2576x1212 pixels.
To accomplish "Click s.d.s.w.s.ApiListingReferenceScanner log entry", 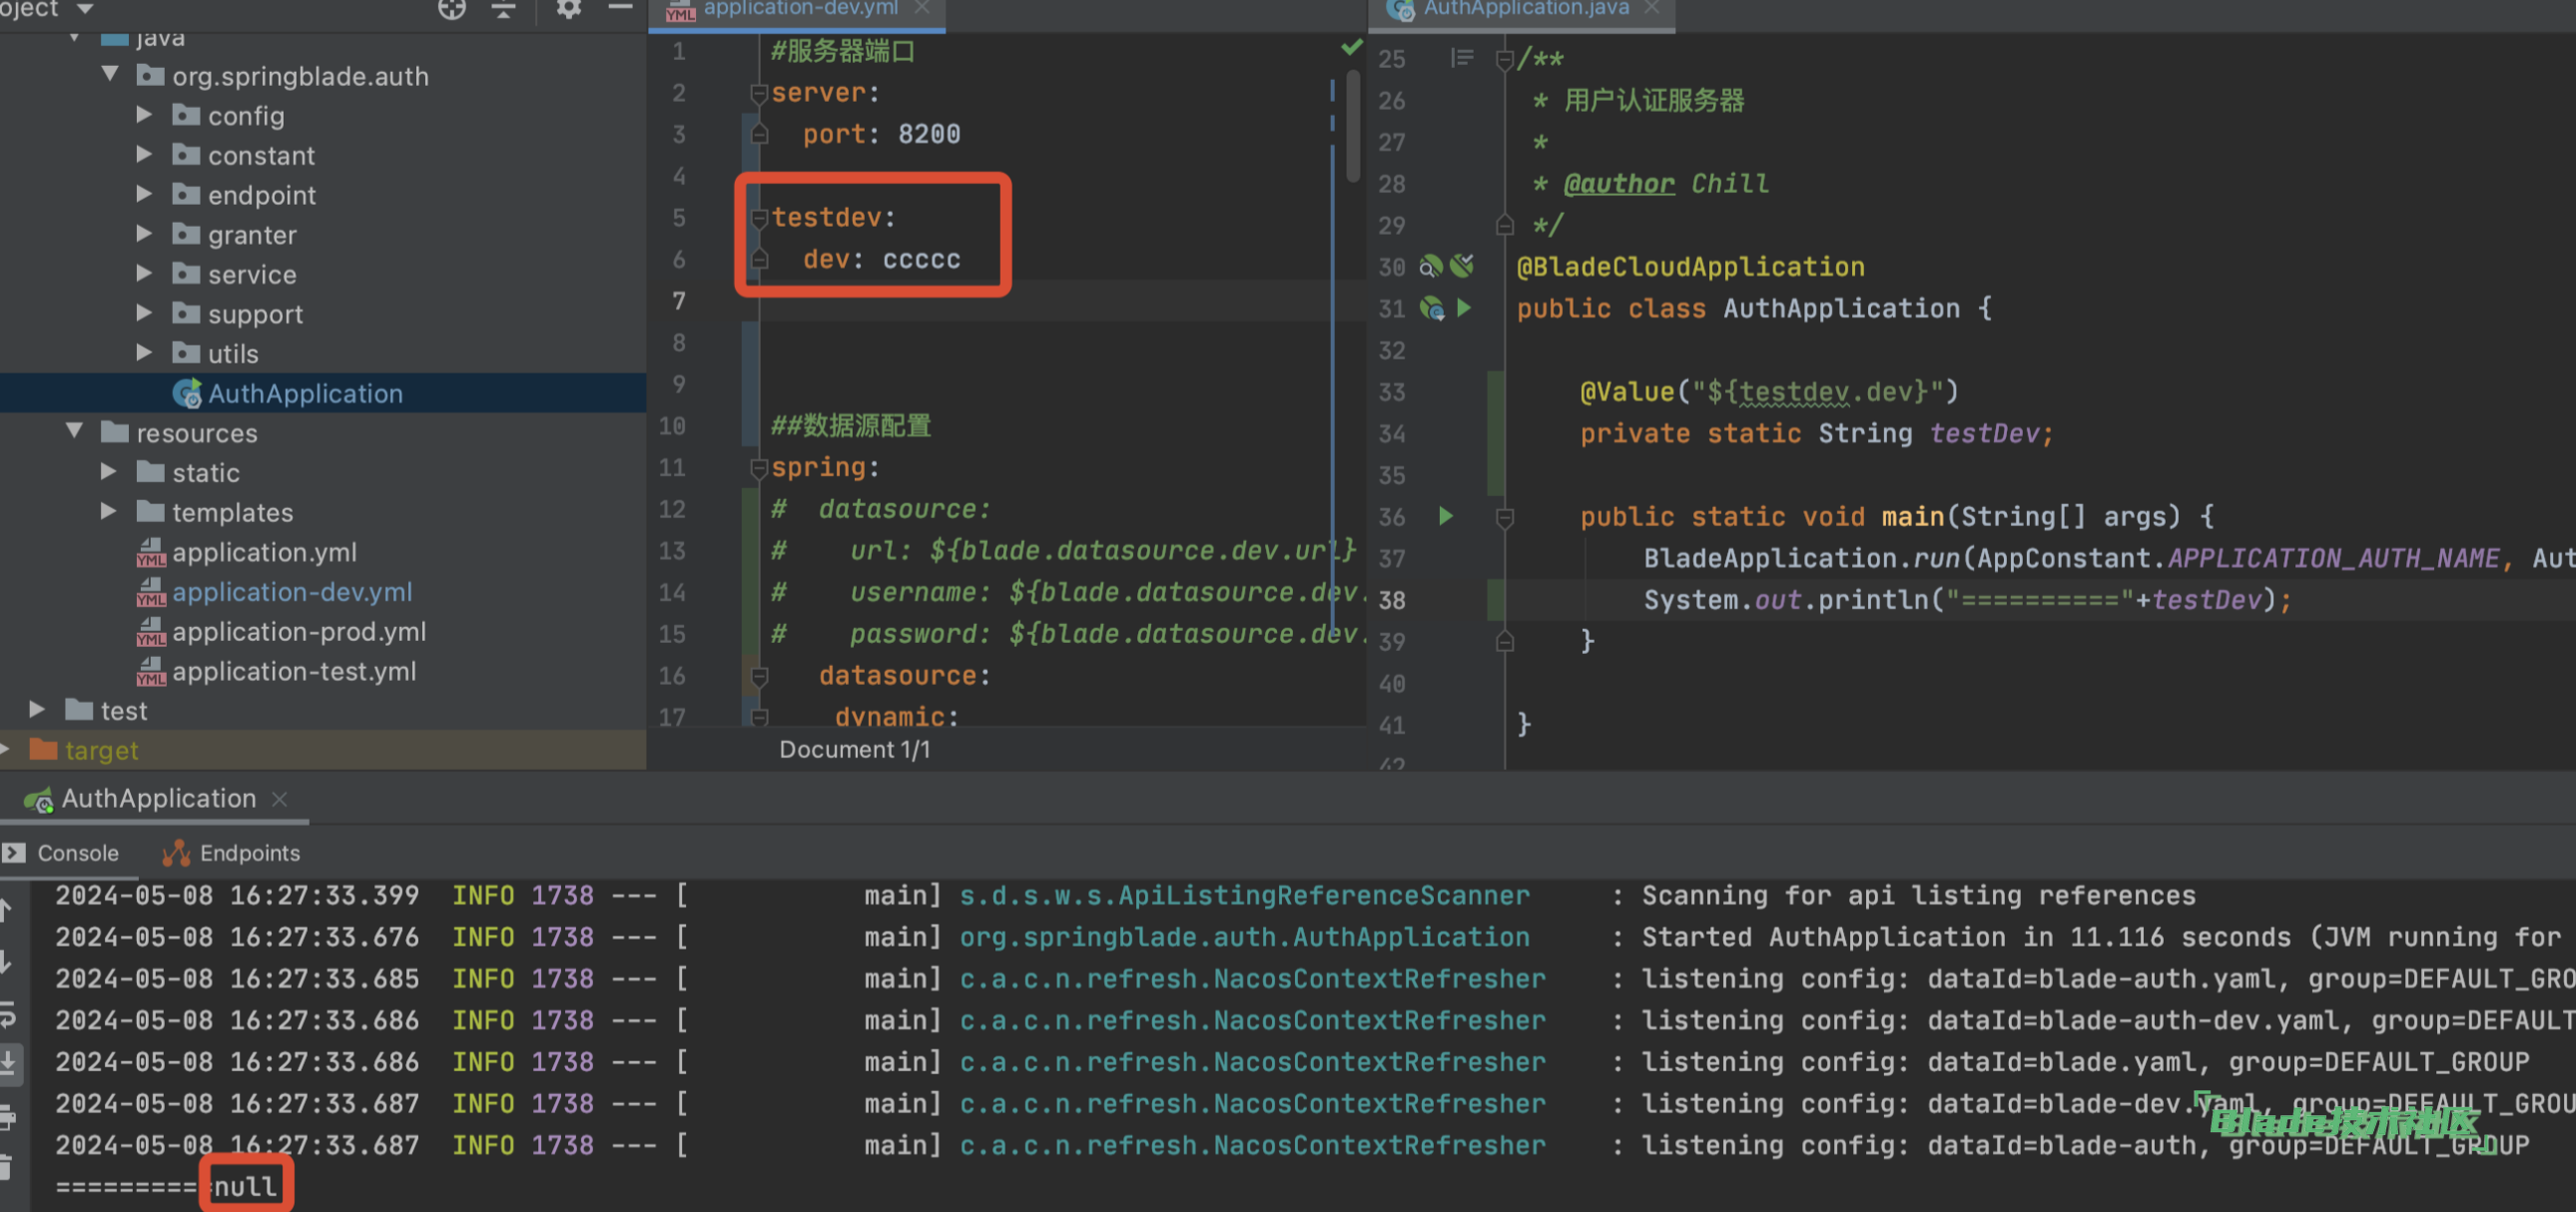I will (1244, 895).
